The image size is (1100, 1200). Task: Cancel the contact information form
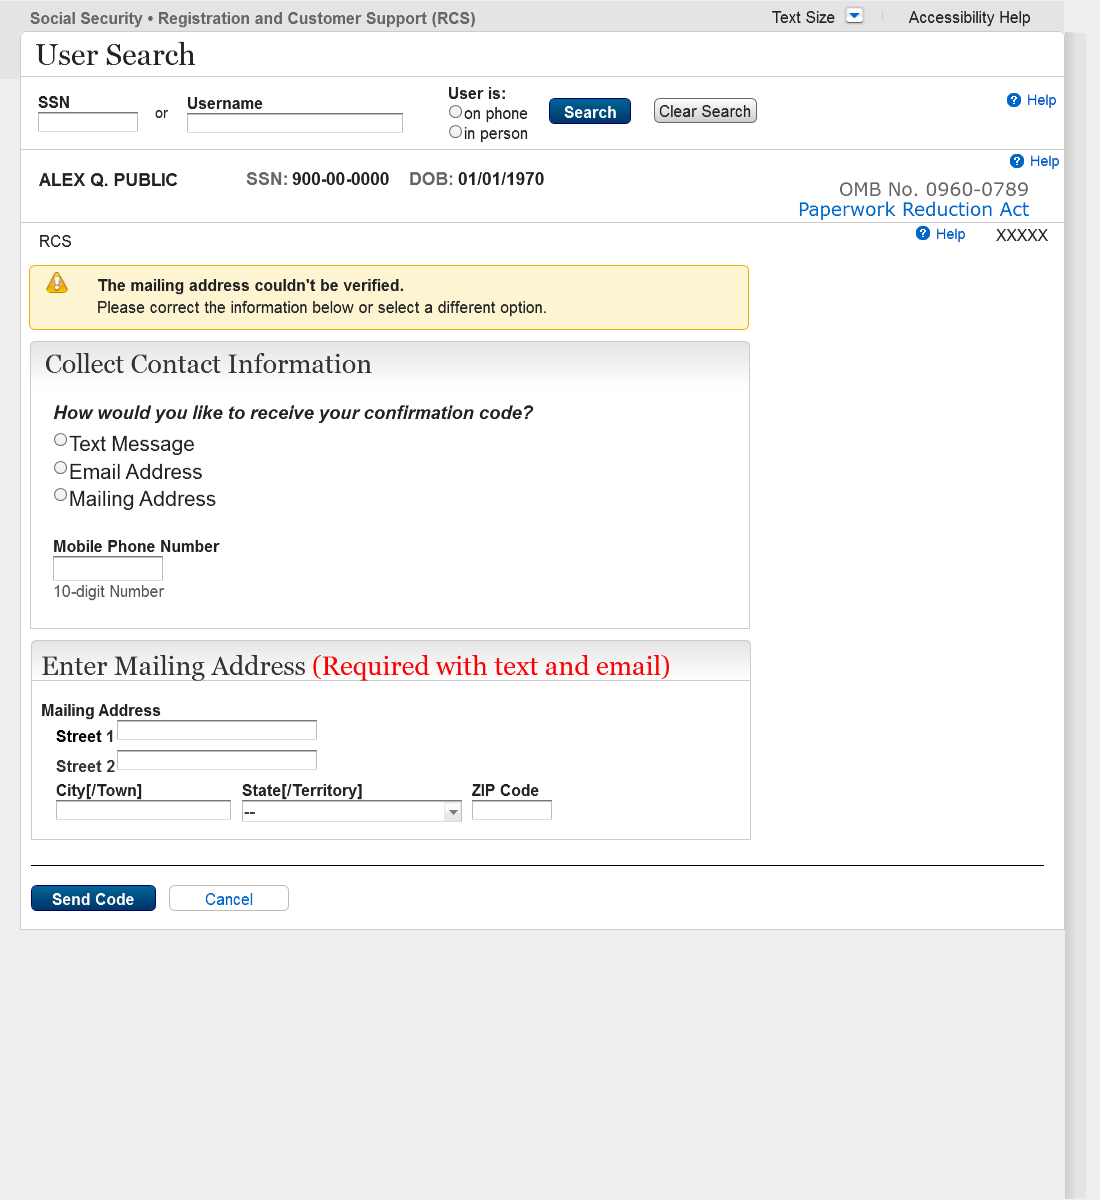(x=229, y=899)
